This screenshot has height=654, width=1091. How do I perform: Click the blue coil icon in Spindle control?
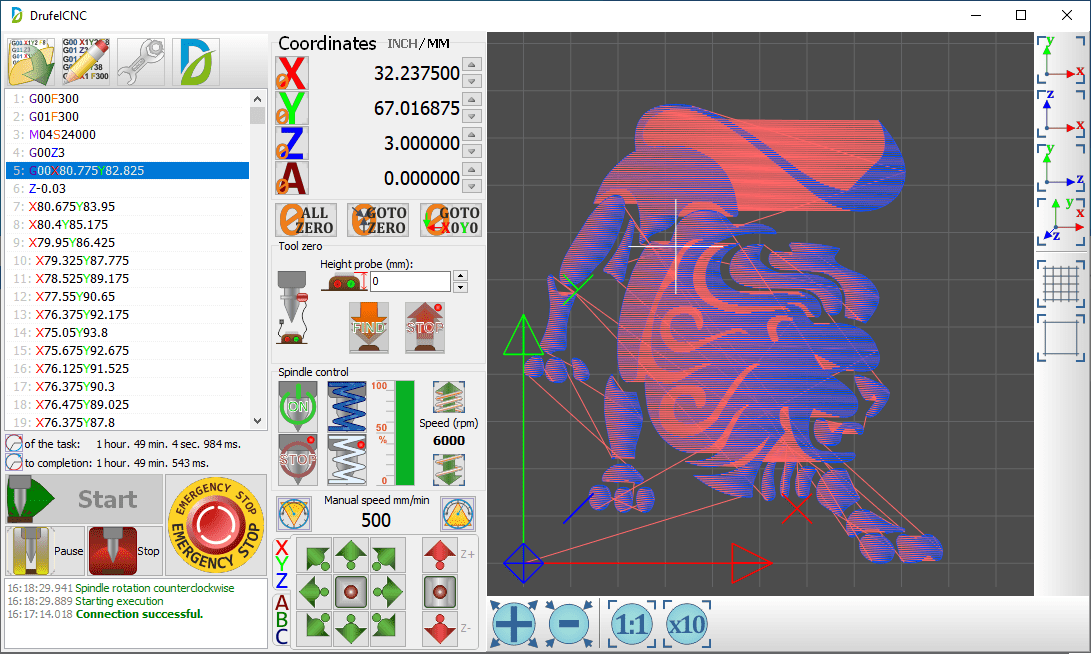(347, 406)
